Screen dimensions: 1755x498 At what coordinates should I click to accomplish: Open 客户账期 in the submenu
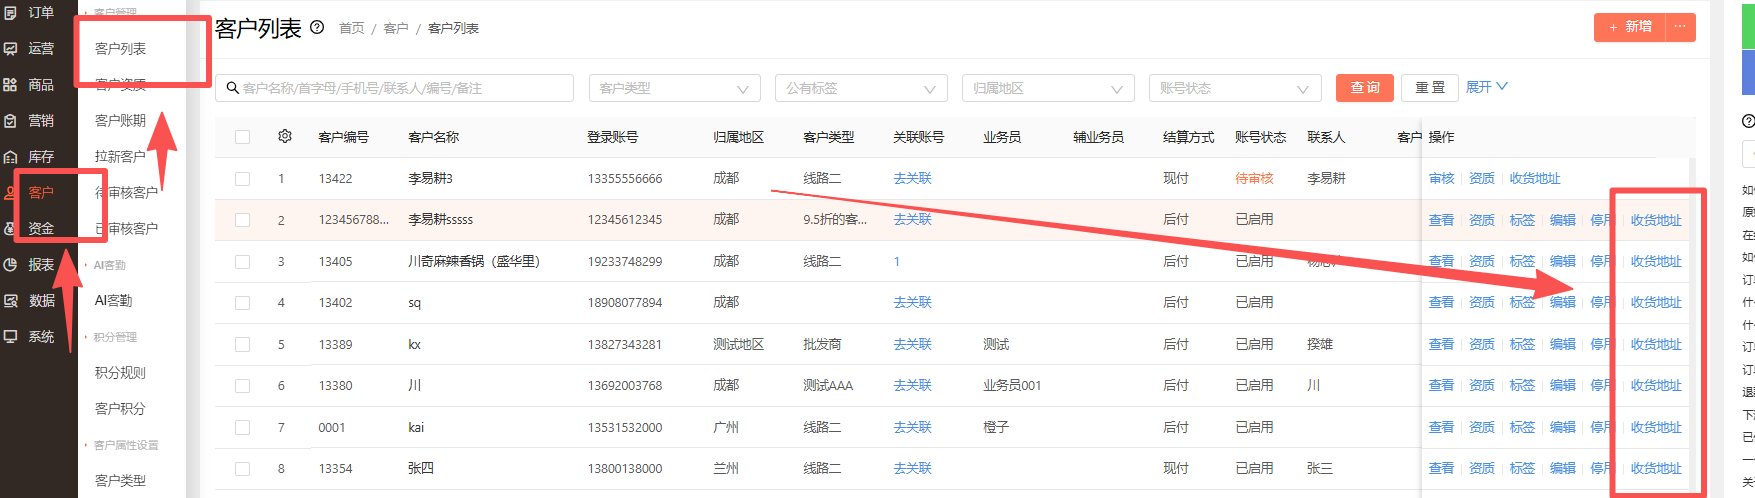click(x=121, y=121)
